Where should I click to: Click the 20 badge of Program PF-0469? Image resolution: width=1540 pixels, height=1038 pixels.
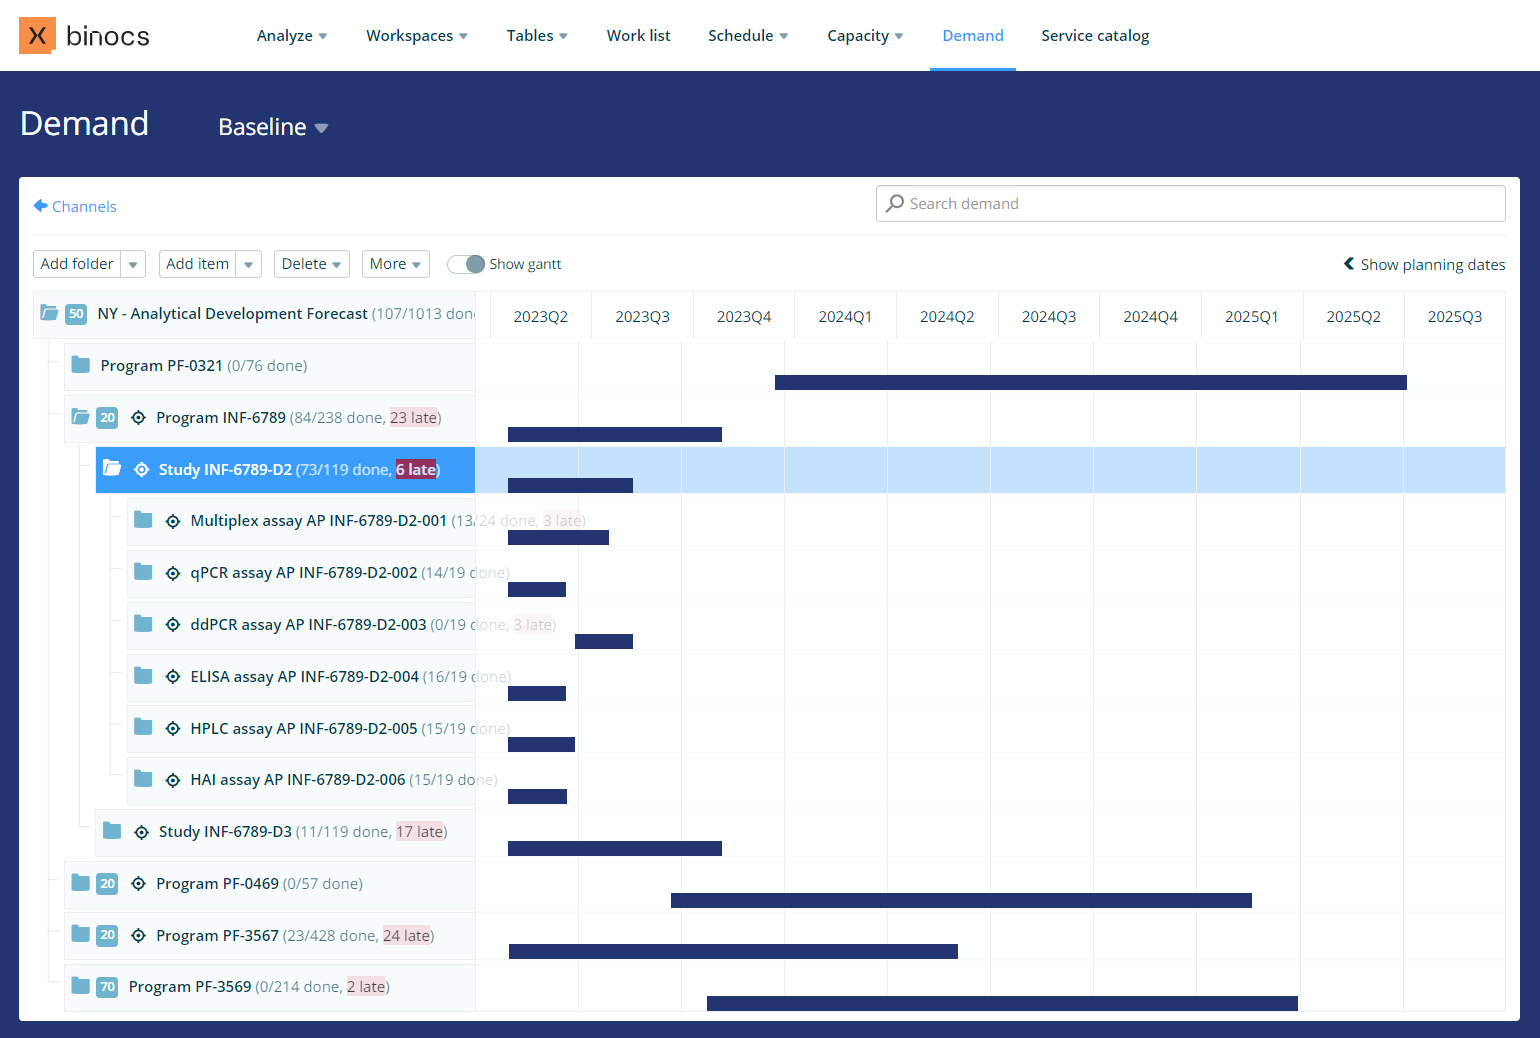pos(107,884)
